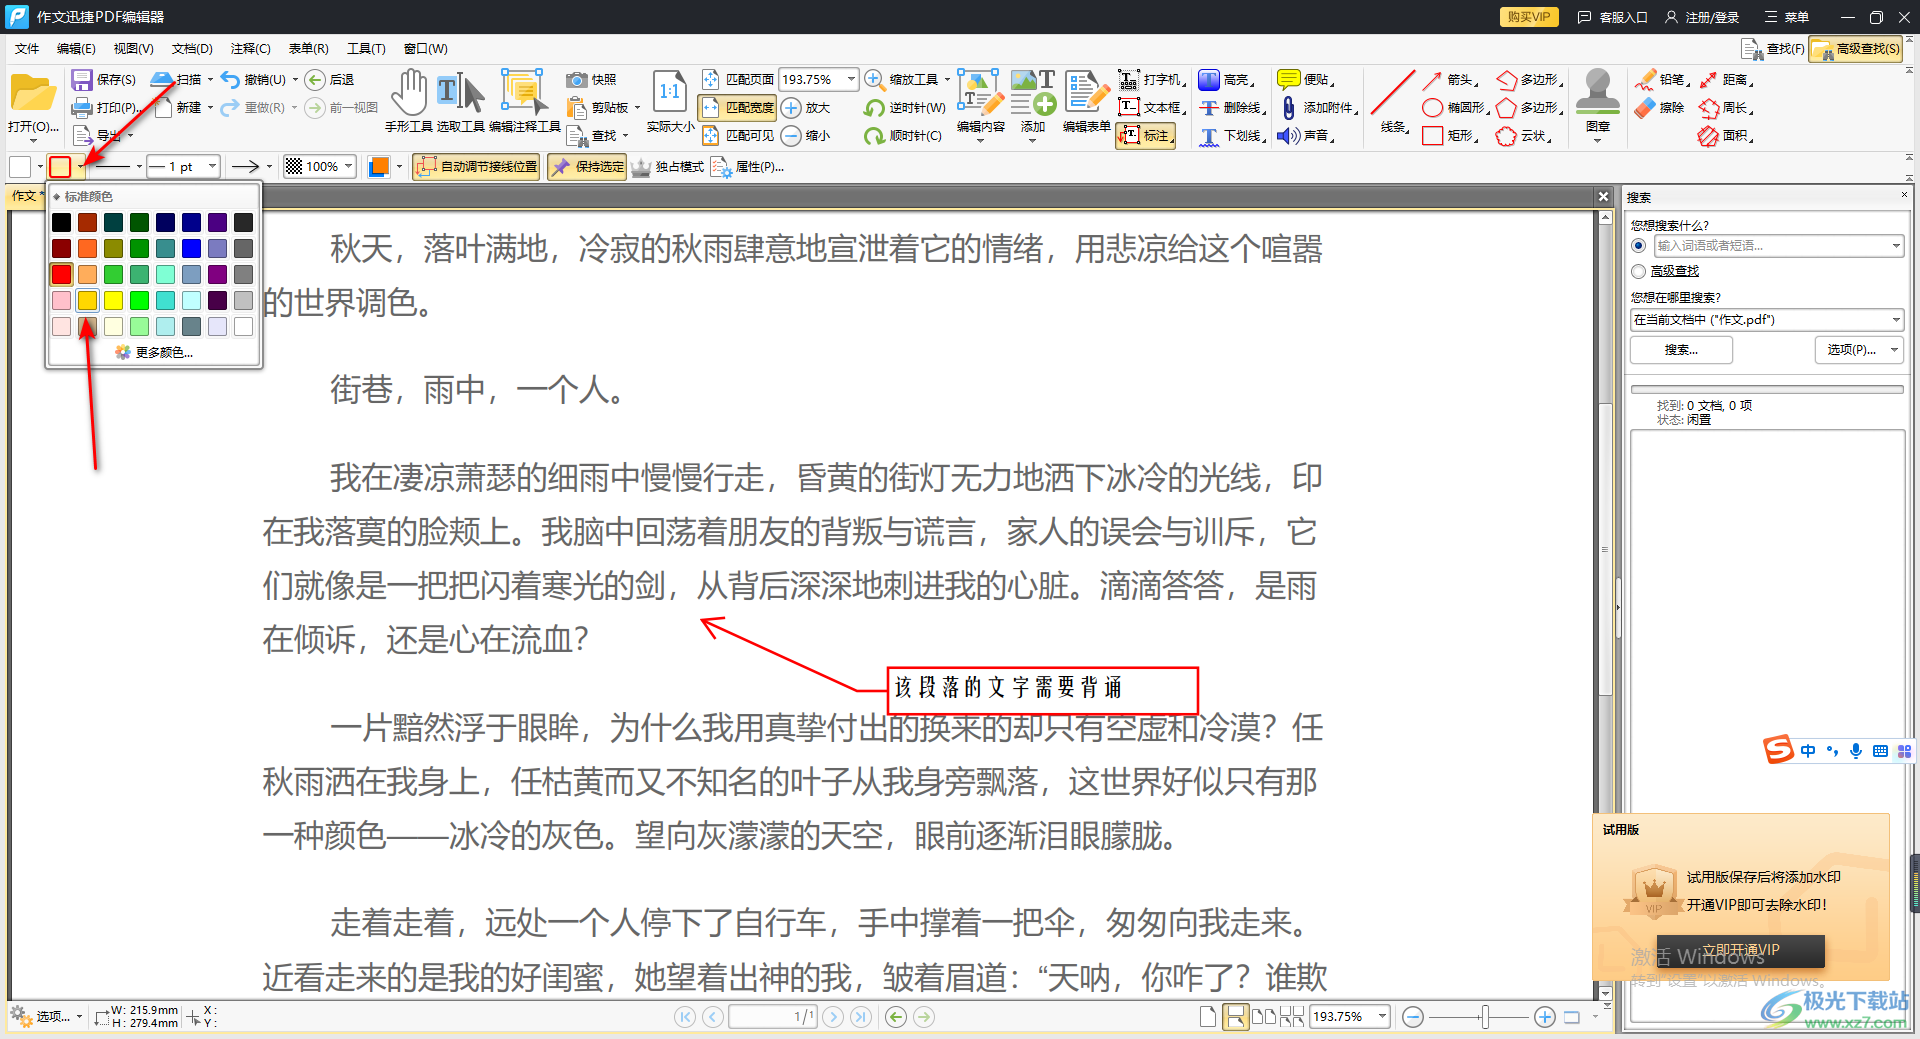Select the Pencil (铅笔) tool
The width and height of the screenshot is (1920, 1039).
pyautogui.click(x=1661, y=79)
